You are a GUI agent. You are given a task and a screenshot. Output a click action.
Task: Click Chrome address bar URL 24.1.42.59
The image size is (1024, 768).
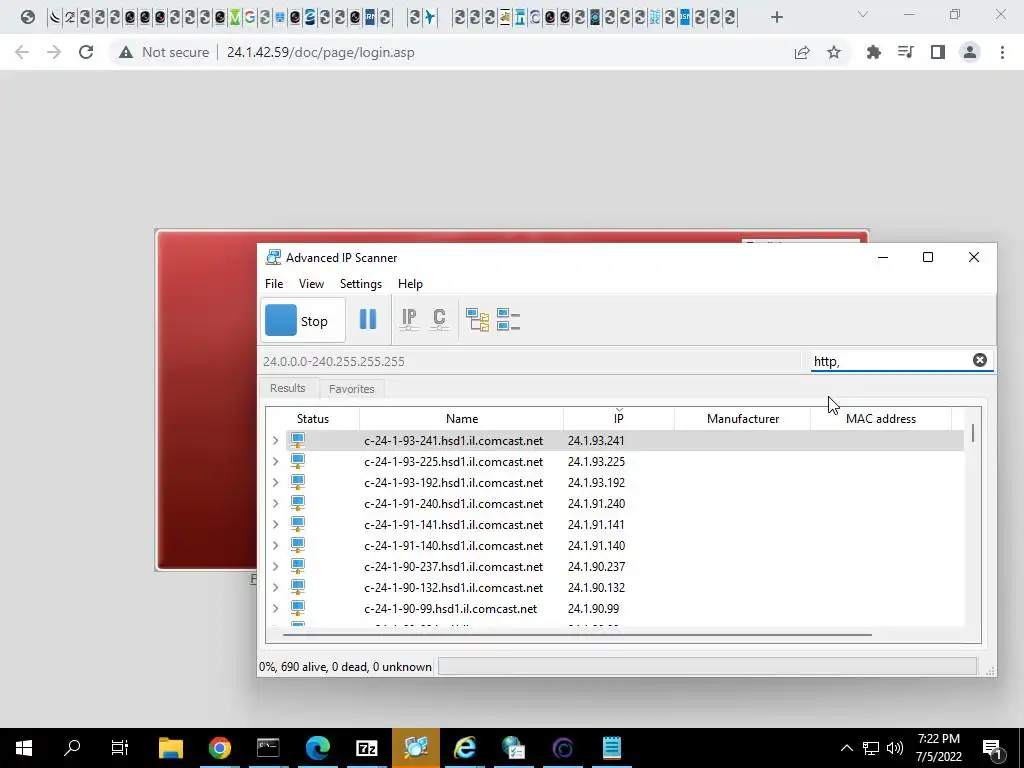[x=320, y=52]
